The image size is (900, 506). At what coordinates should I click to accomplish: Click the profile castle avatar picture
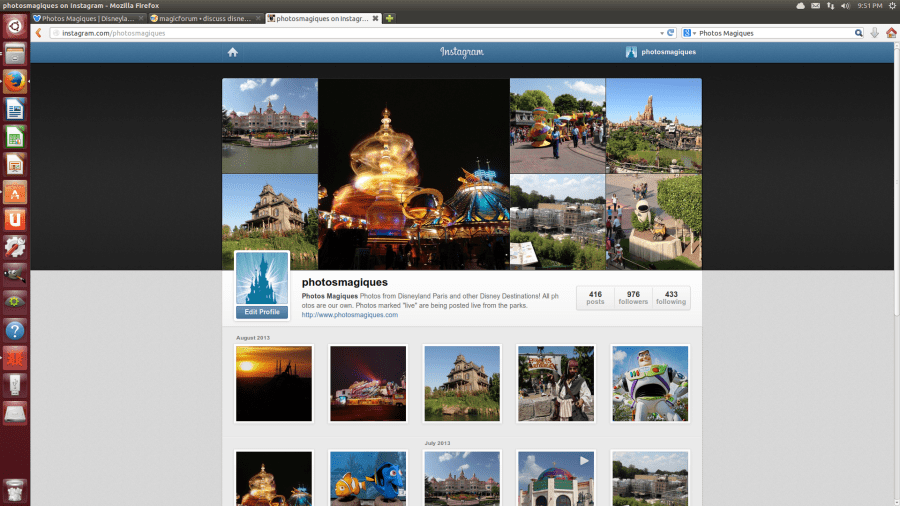coord(262,278)
